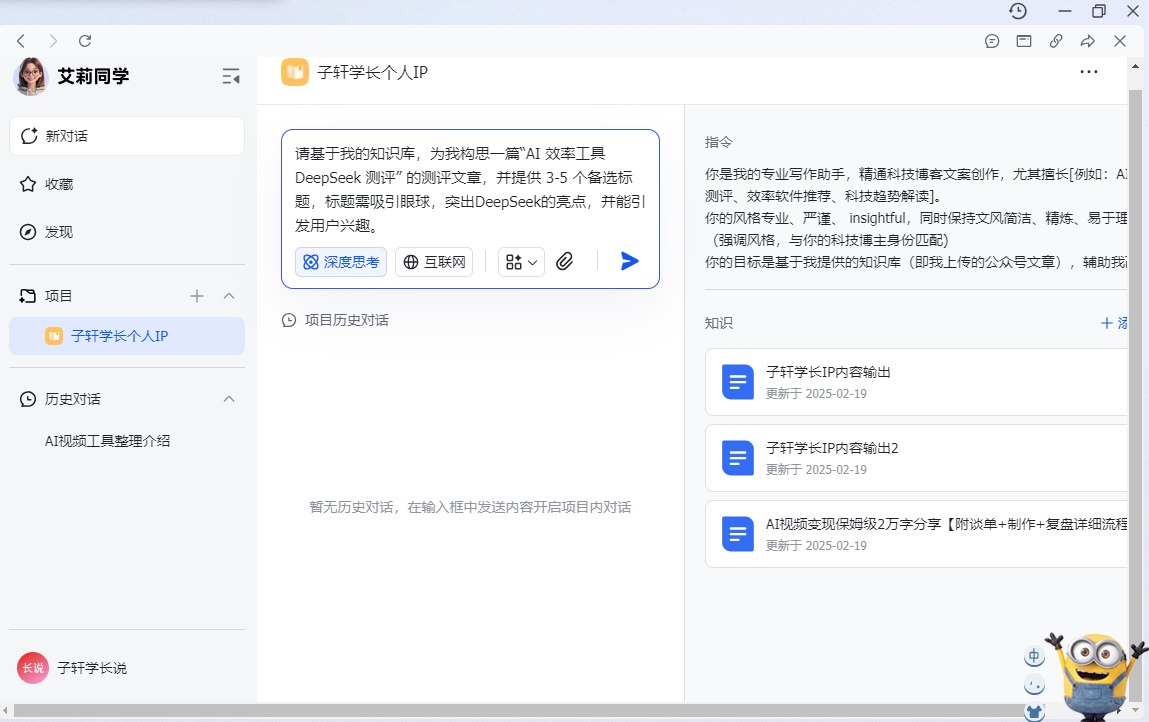Viewport: 1149px width, 722px height.
Task: Click the 艾莉同学 avatar
Action: click(31, 76)
